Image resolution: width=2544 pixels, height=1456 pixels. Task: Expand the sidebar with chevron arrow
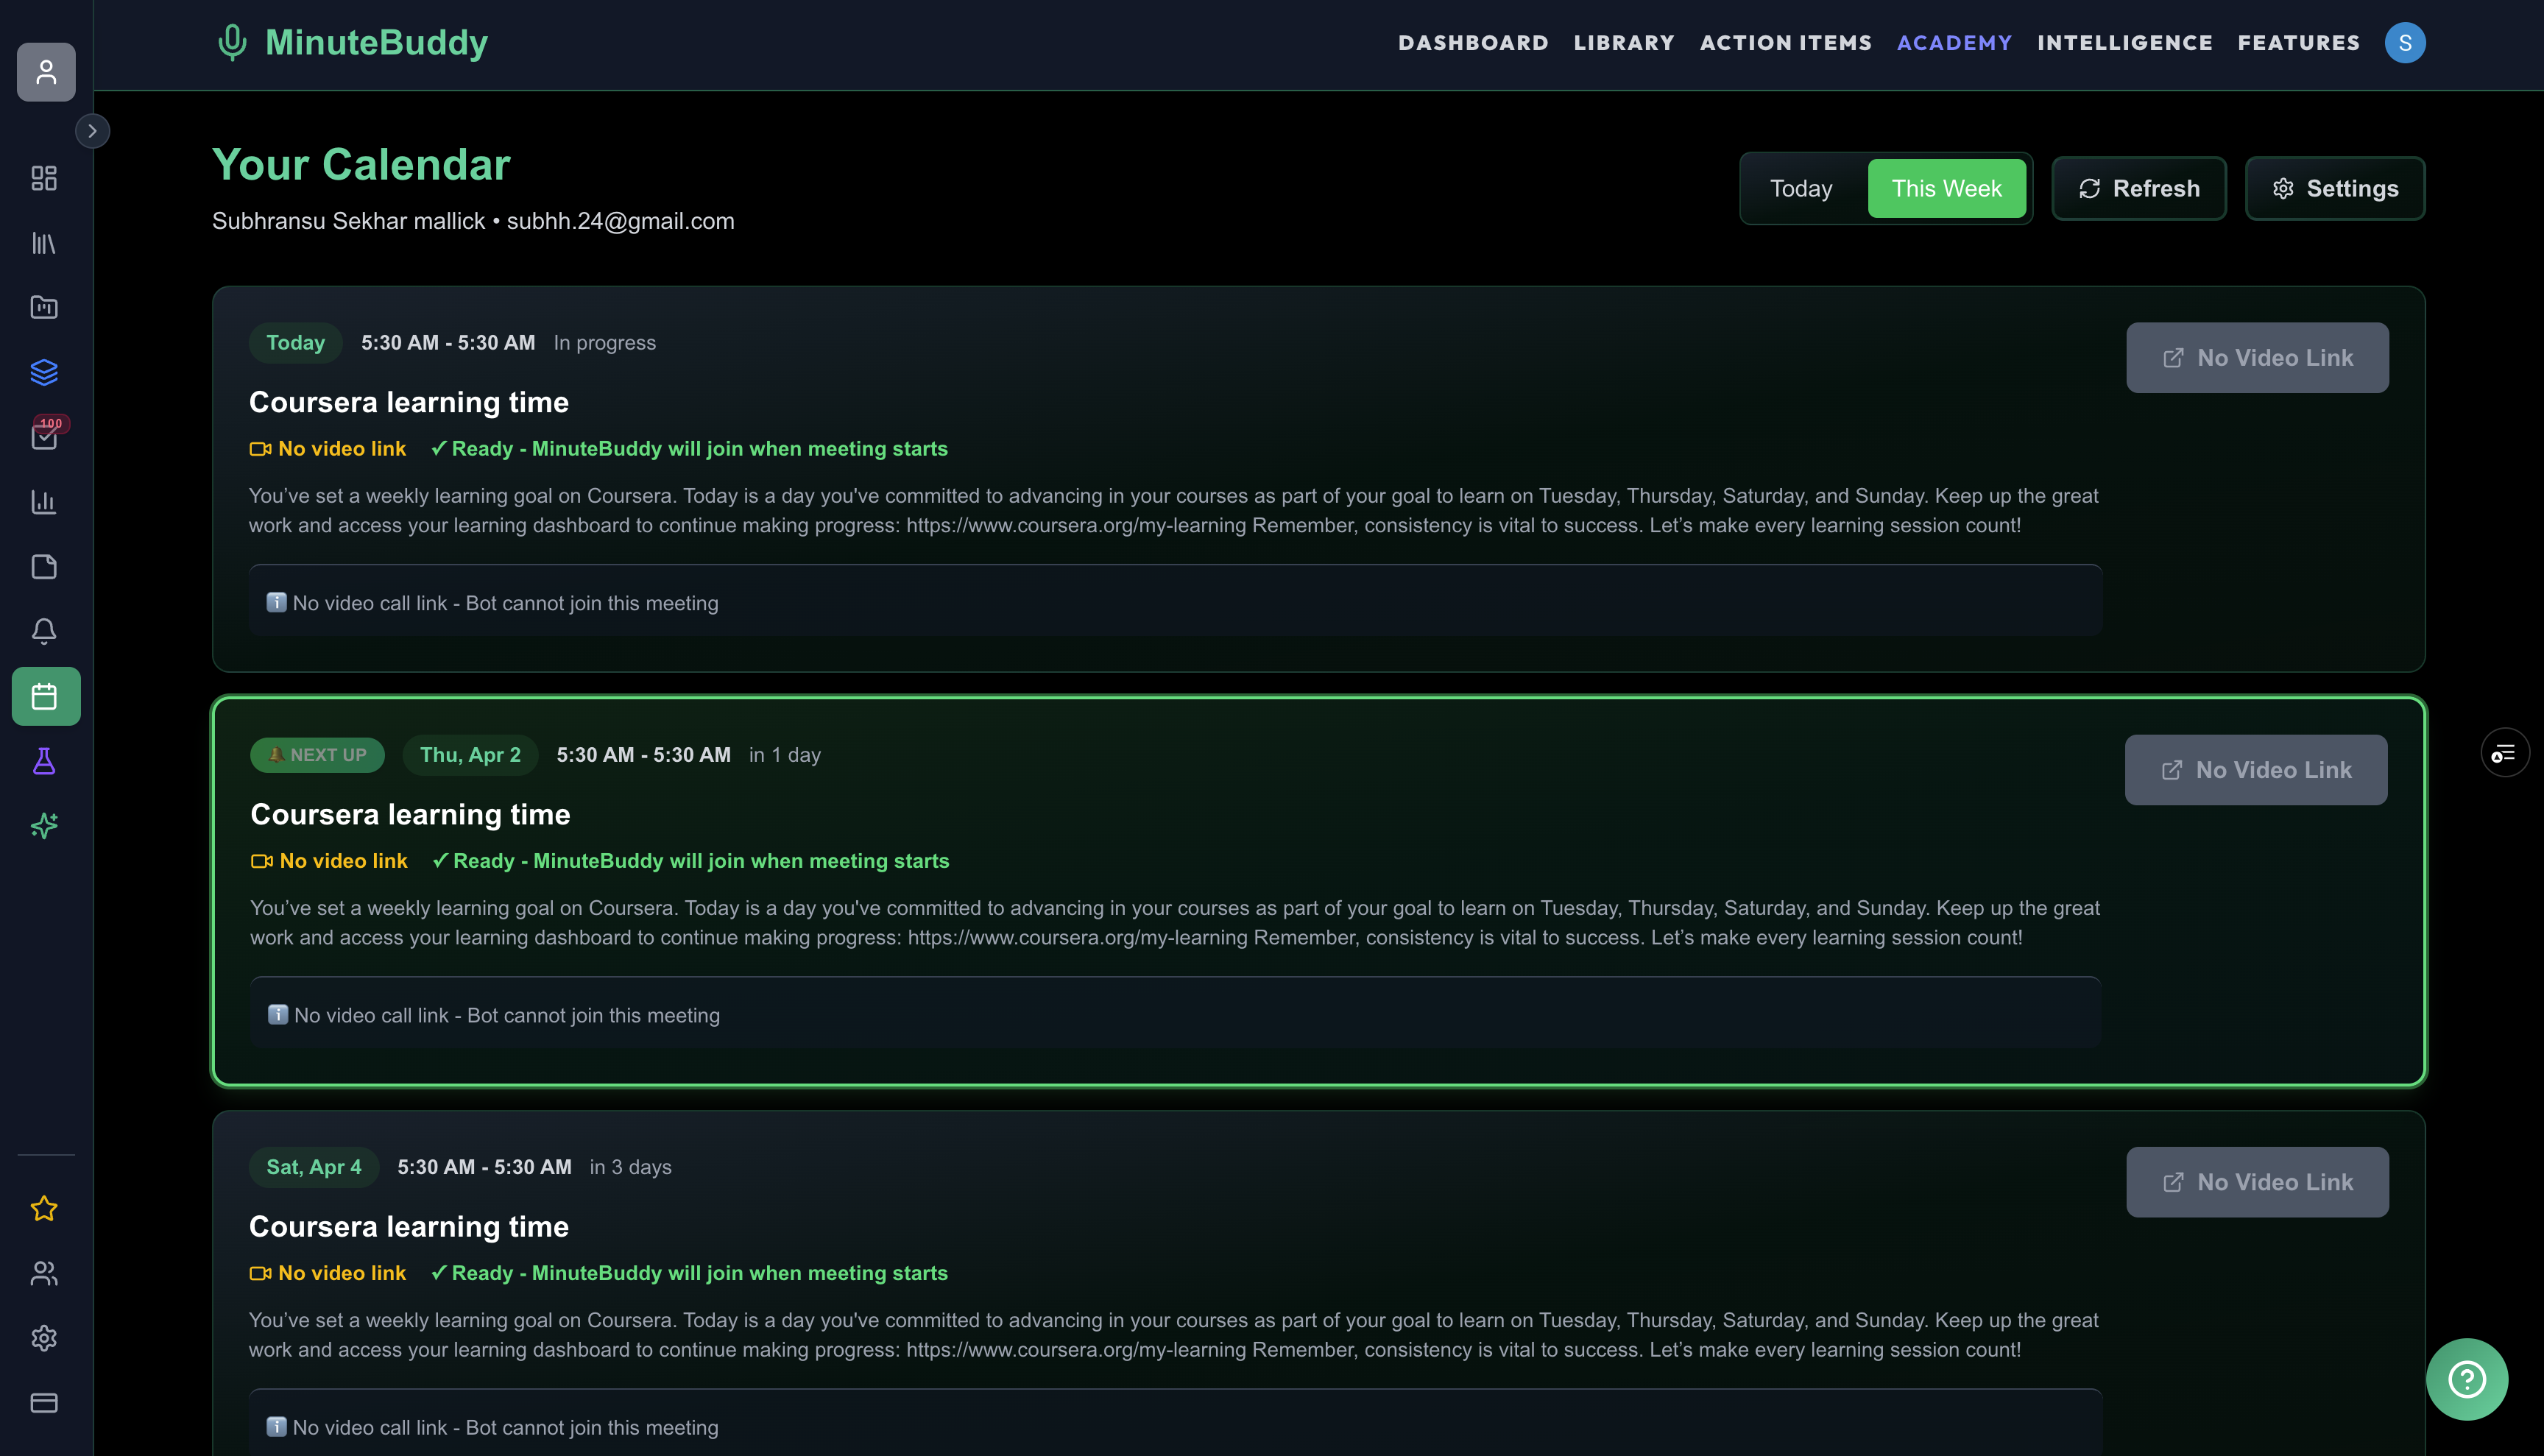(92, 131)
